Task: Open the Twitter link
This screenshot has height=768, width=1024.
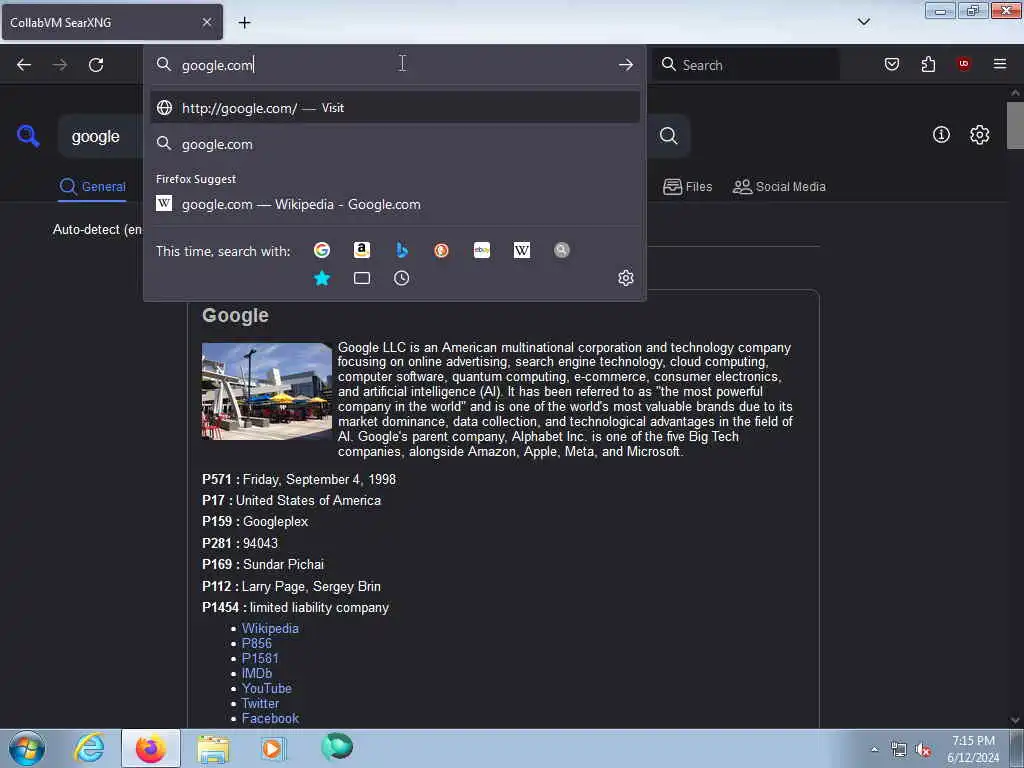Action: coord(260,703)
